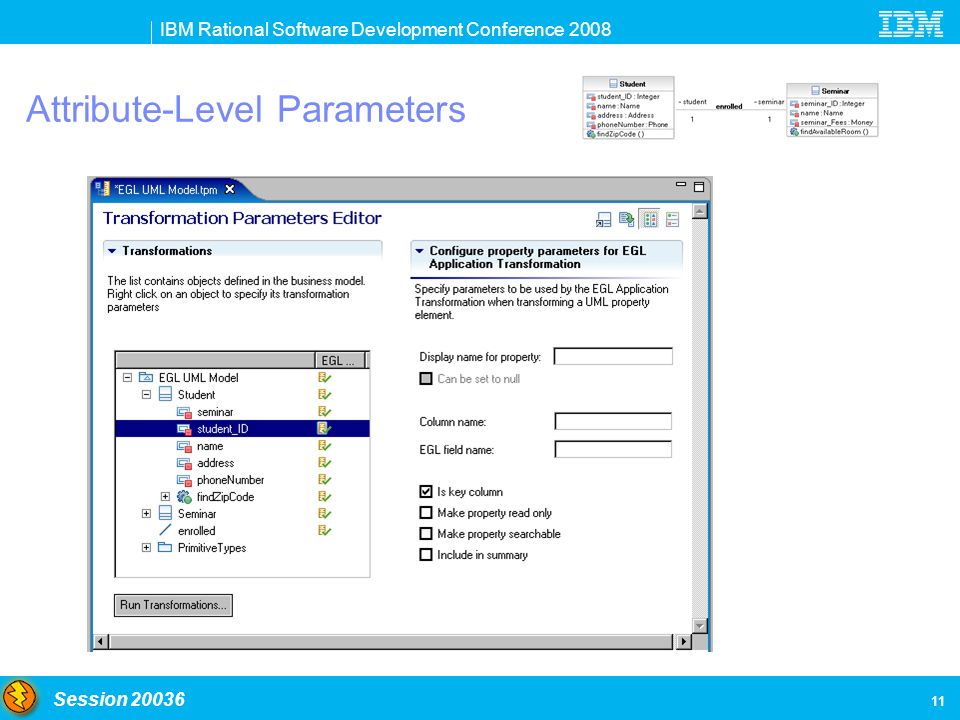Click the horizontal scrollbar thumb
The height and width of the screenshot is (720, 960).
[x=391, y=642]
